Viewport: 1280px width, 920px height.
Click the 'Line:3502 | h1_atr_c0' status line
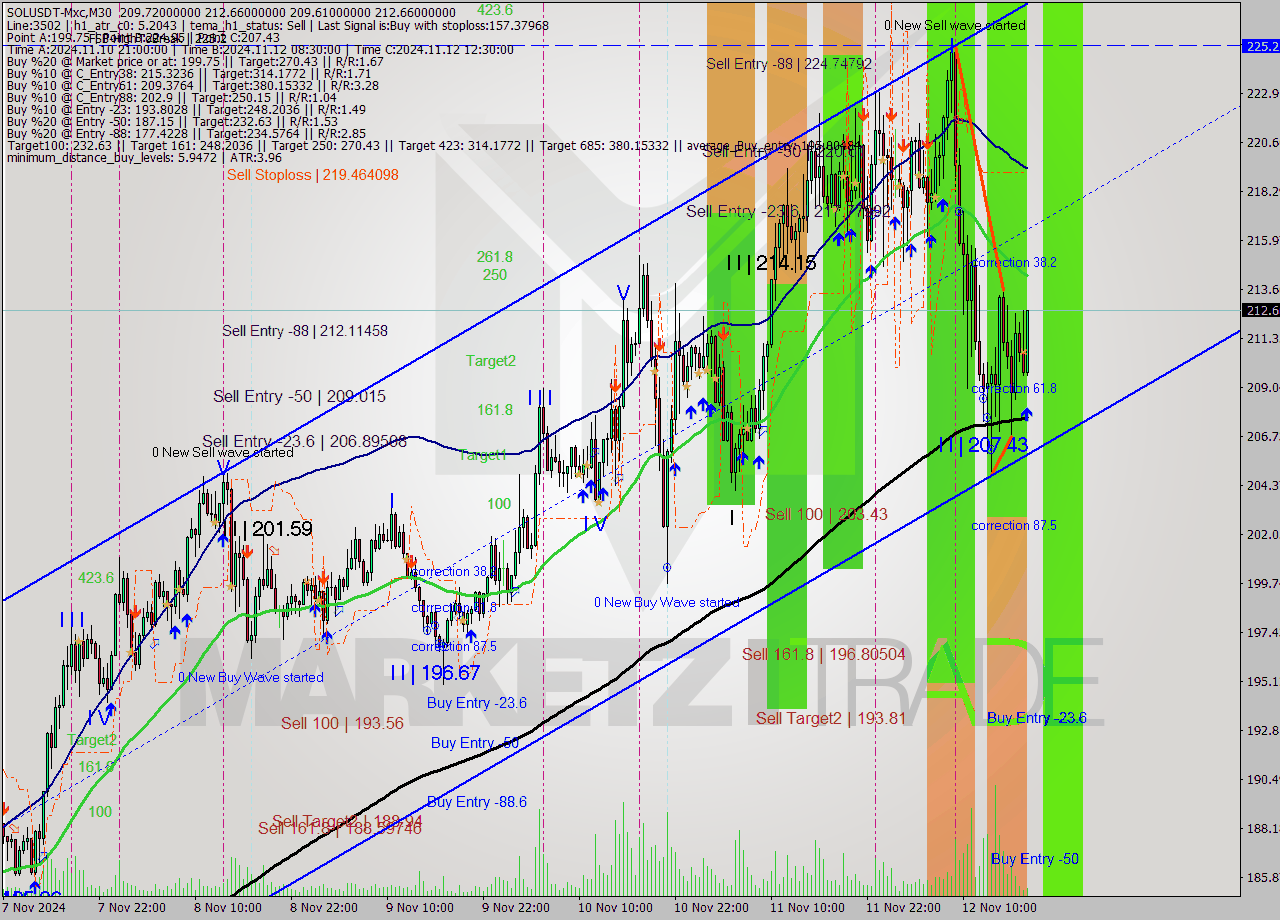tap(277, 26)
